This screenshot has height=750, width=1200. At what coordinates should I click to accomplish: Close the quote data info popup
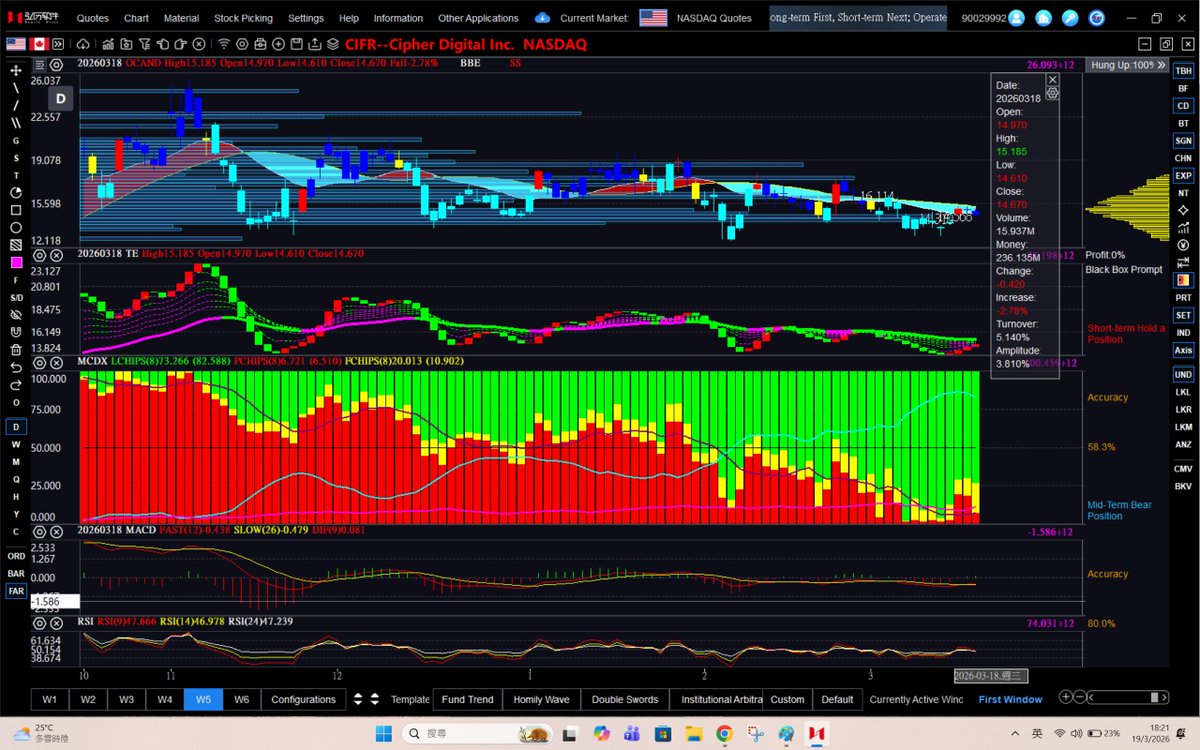[1052, 79]
